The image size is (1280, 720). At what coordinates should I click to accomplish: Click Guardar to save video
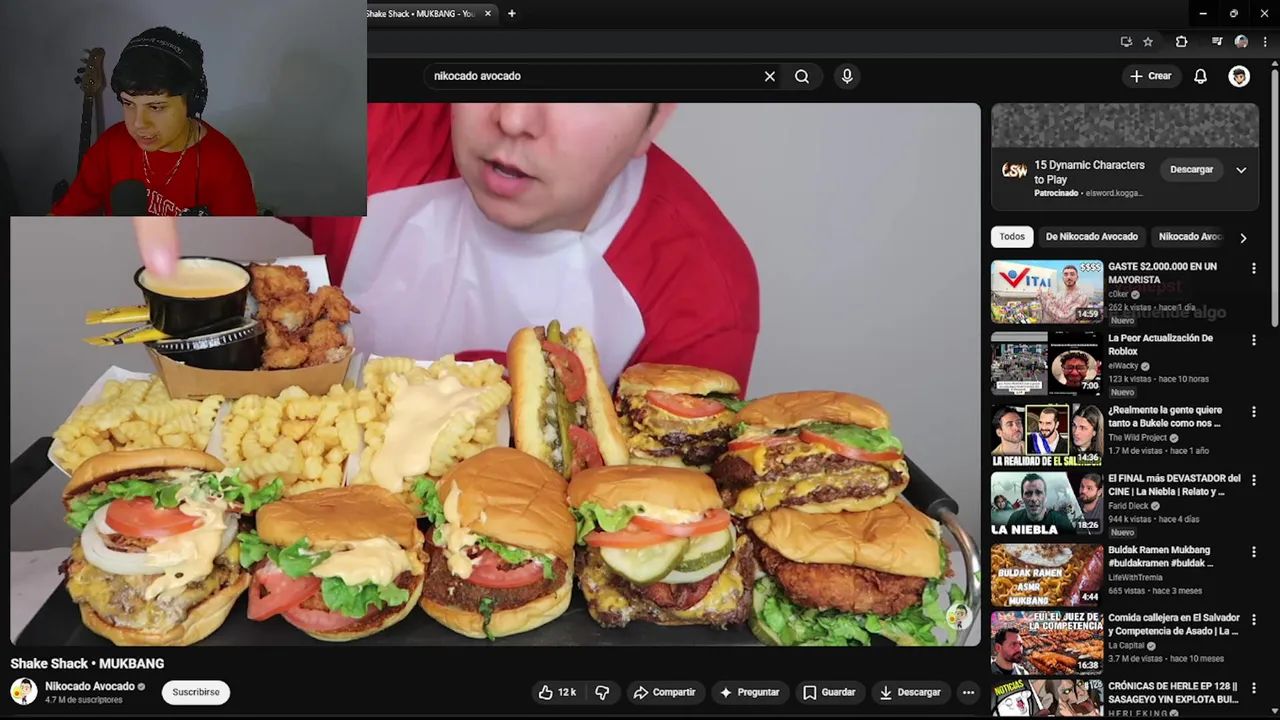click(829, 692)
